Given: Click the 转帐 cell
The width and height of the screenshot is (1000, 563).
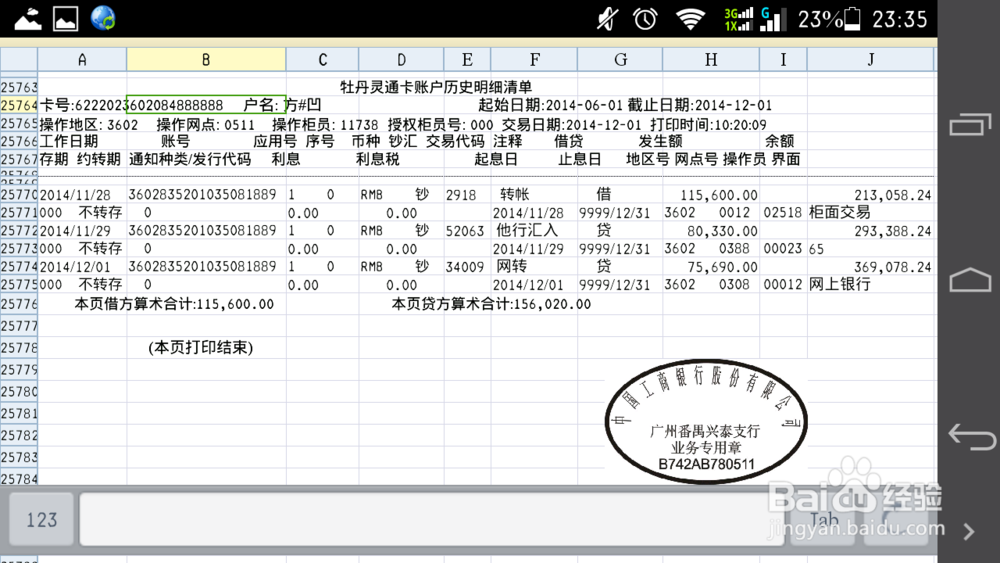Looking at the screenshot, I should [x=515, y=194].
